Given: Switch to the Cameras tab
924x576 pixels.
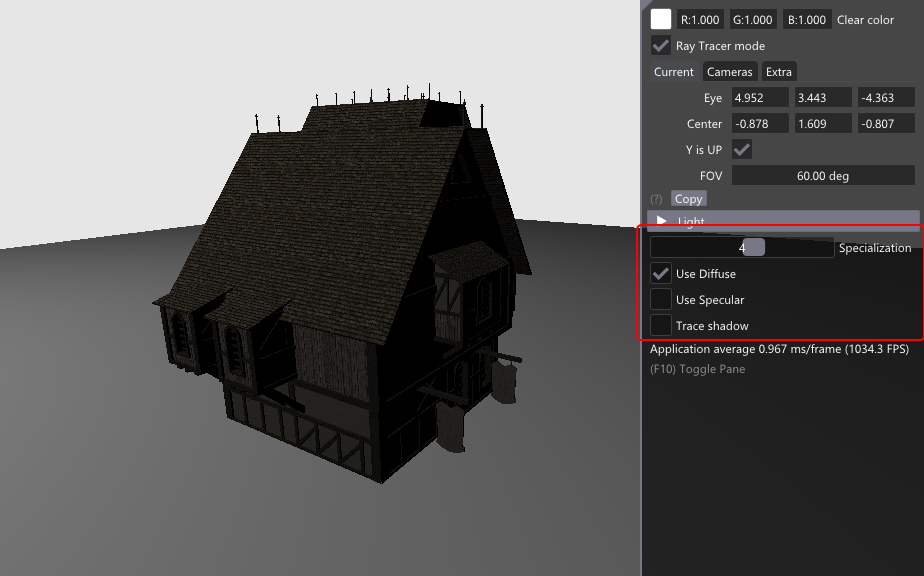Looking at the screenshot, I should 729,72.
